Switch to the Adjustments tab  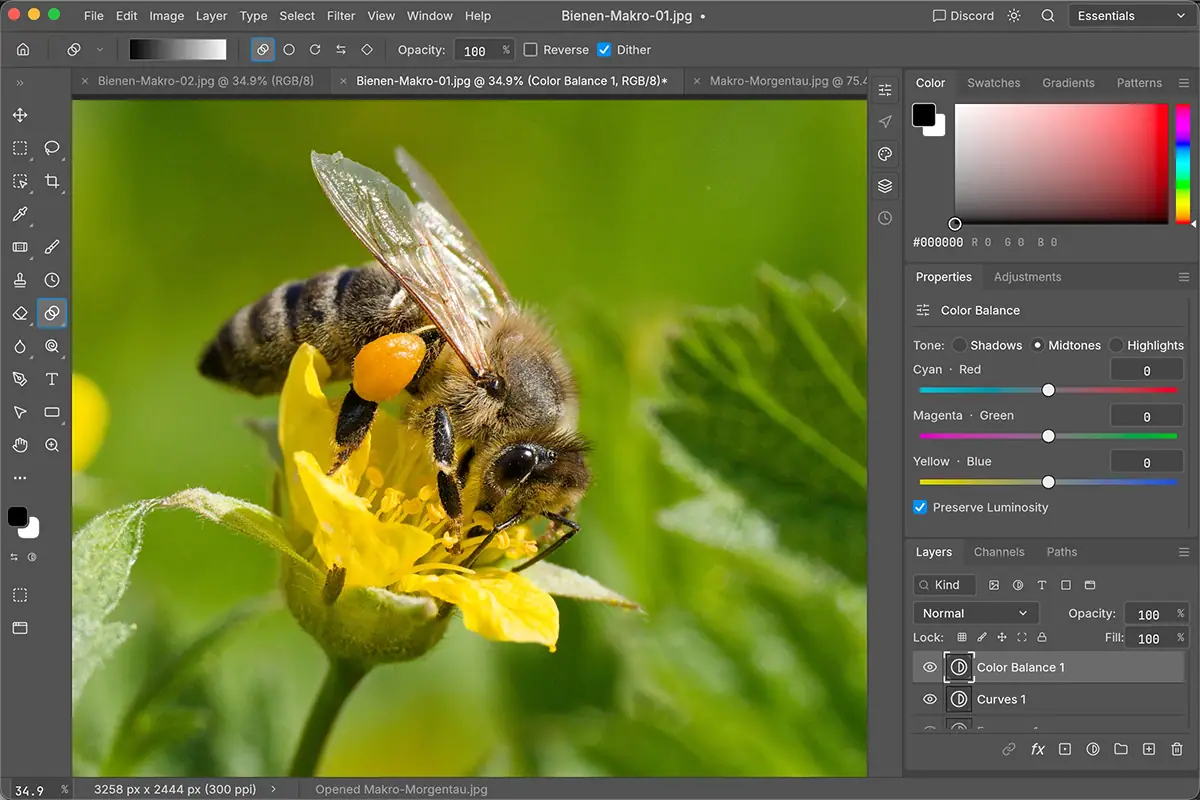(x=1027, y=277)
